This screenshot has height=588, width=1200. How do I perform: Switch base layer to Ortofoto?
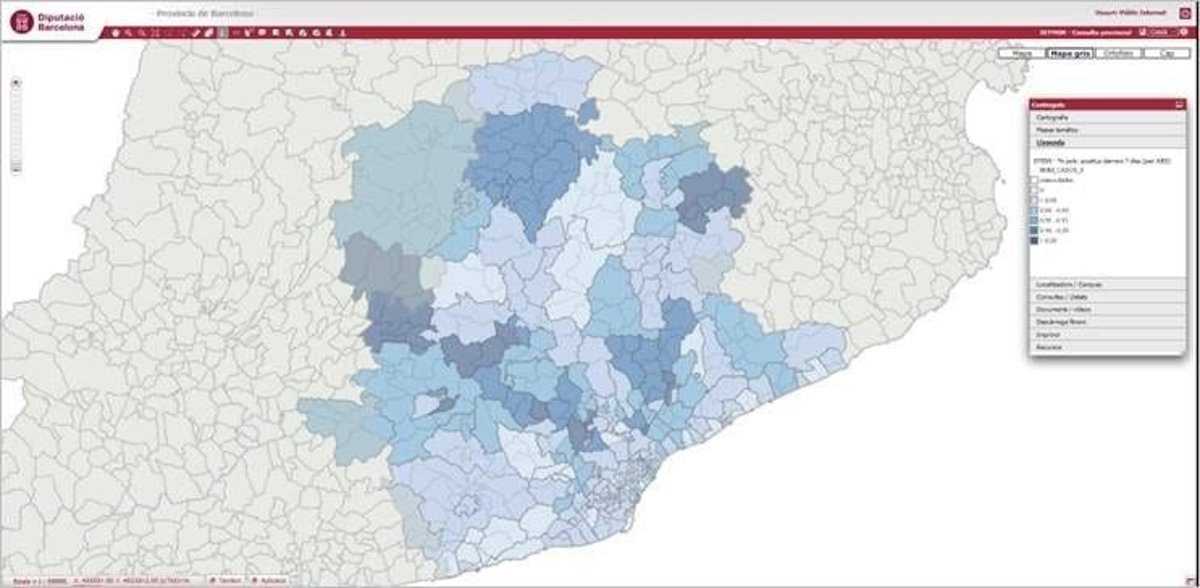[1114, 53]
